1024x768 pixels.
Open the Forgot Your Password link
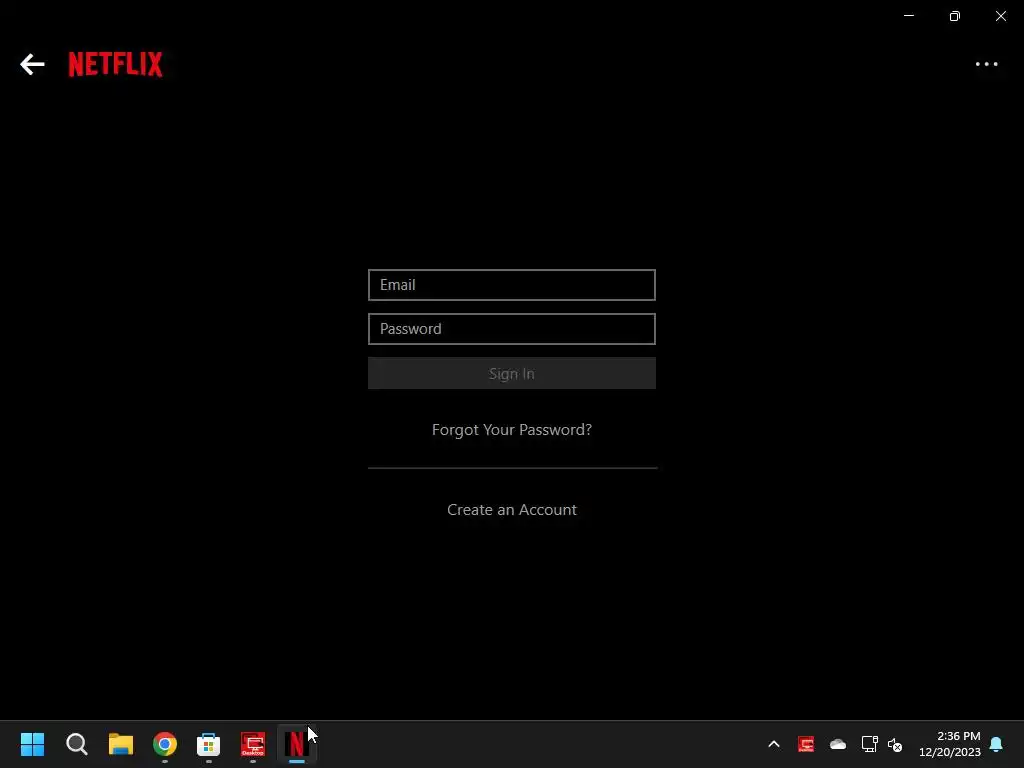511,430
